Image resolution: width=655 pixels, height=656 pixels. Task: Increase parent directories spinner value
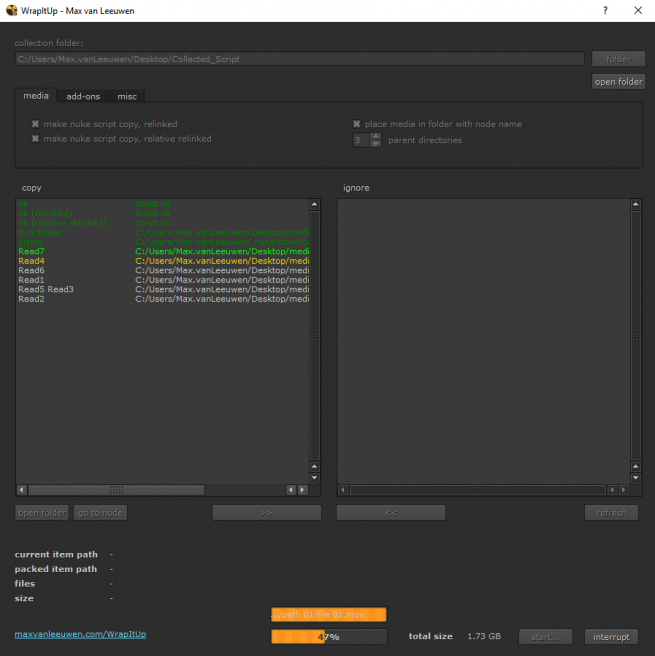[376, 136]
